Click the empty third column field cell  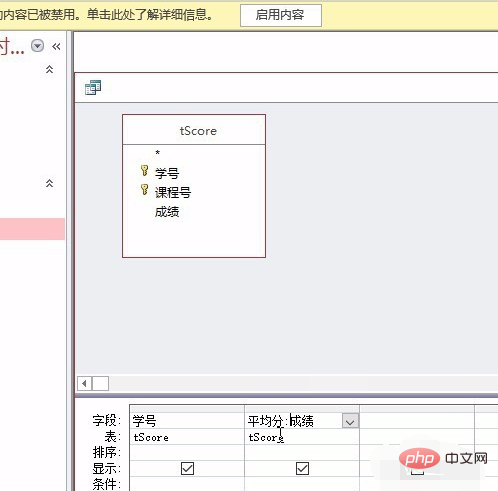417,421
